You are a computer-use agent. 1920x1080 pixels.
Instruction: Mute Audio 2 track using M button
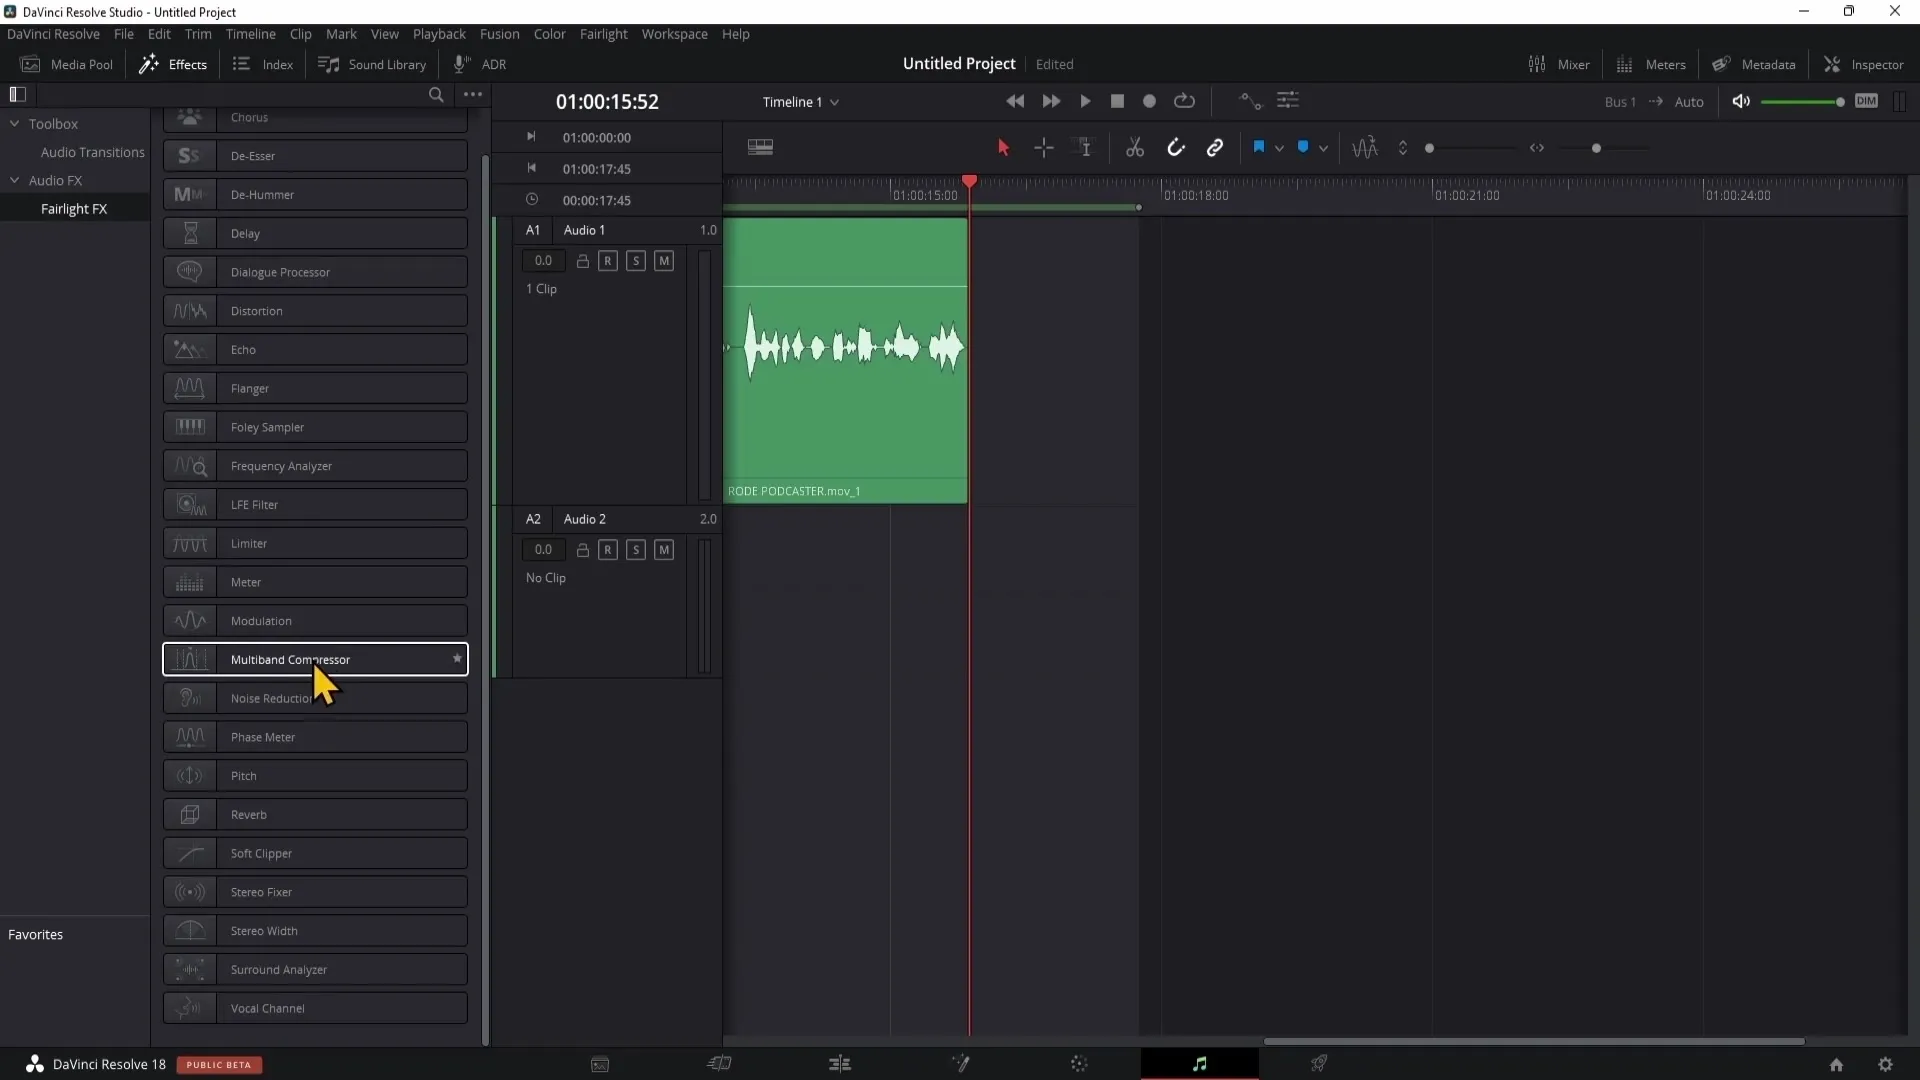[663, 550]
